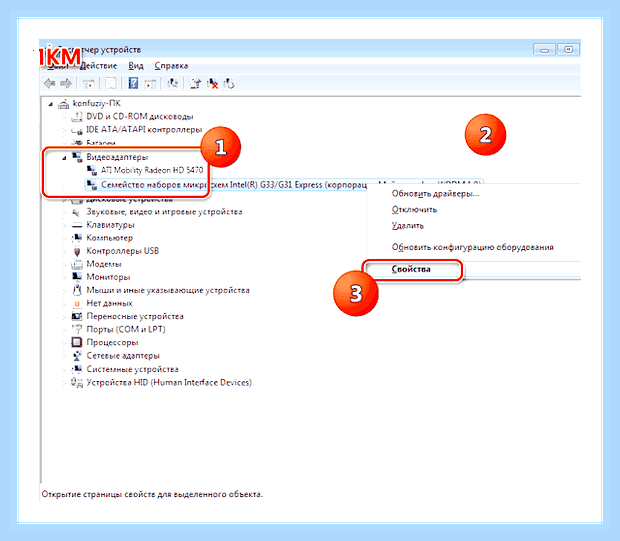Click the Disable device toolbar icon

click(x=229, y=83)
